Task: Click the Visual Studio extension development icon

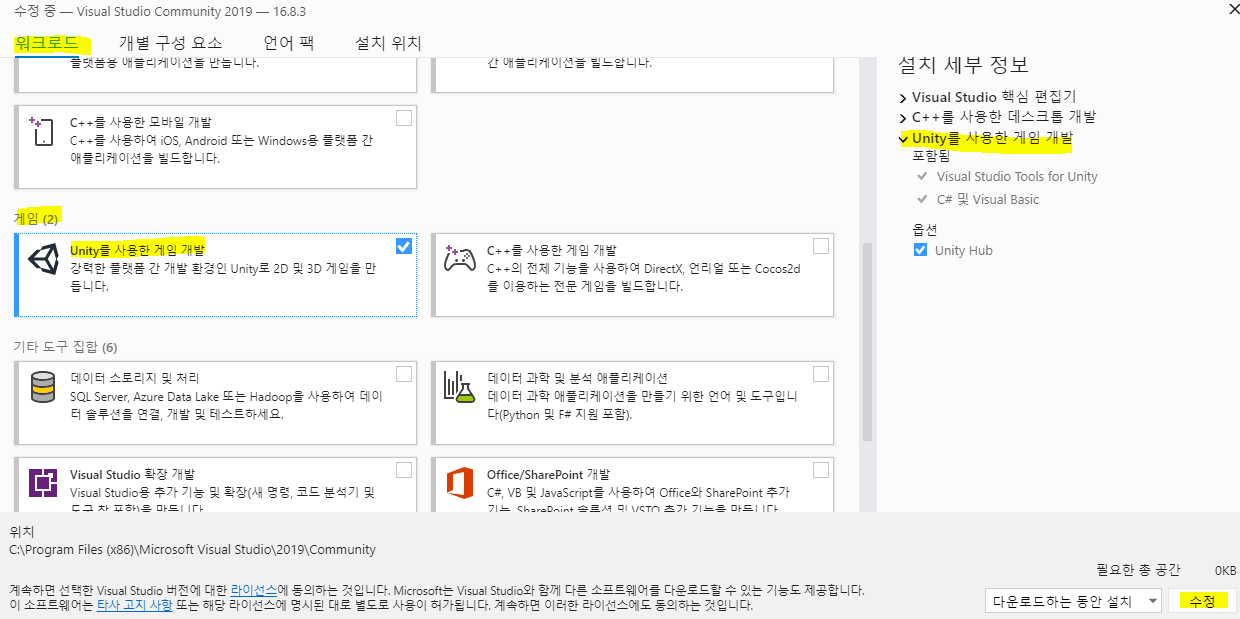Action: (43, 484)
